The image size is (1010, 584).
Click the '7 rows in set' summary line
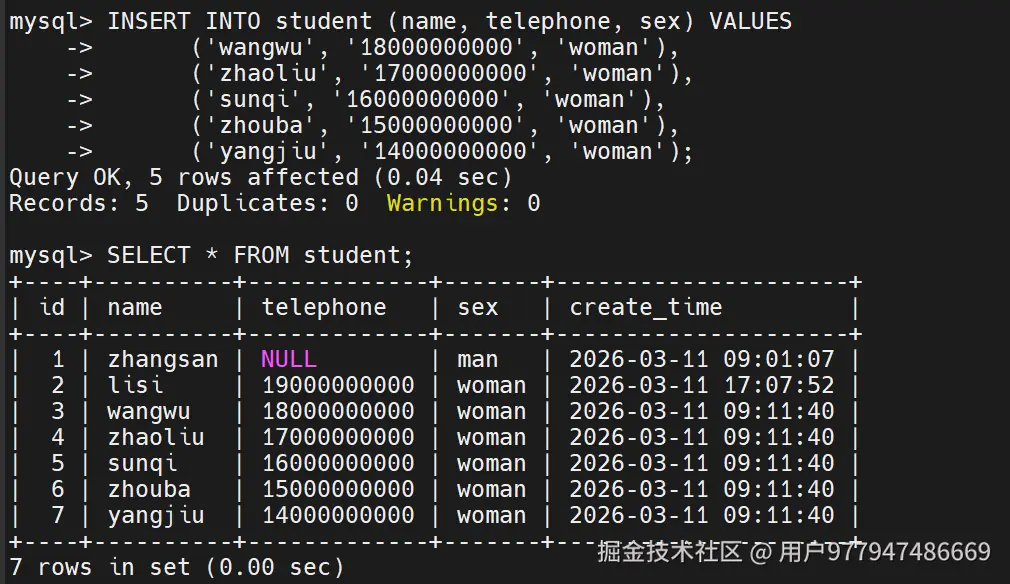tap(177, 567)
